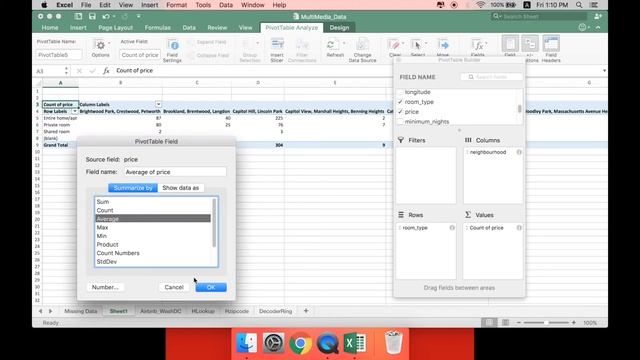640x360 pixels.
Task: Open Spotlight search in menu bar
Action: click(x=579, y=5)
